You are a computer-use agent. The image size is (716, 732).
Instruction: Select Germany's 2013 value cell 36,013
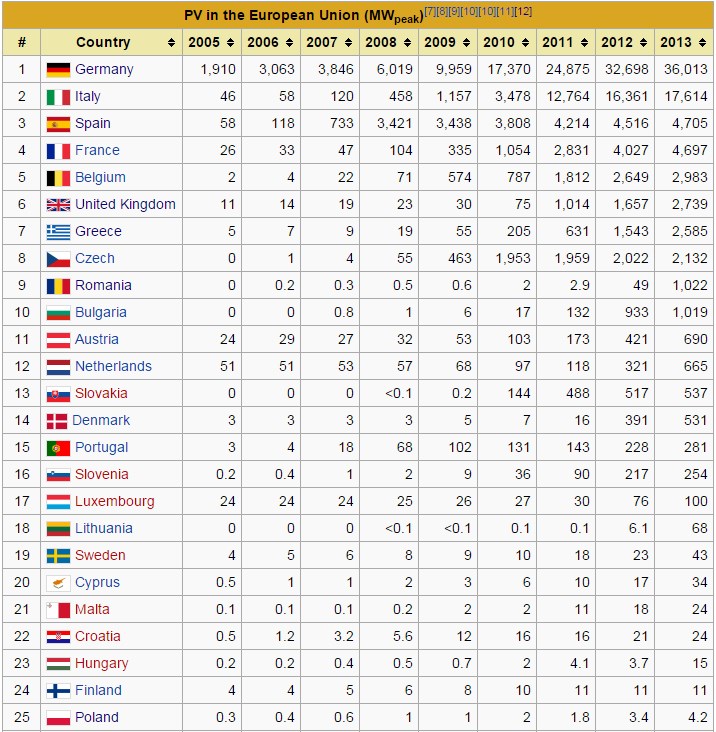(685, 70)
